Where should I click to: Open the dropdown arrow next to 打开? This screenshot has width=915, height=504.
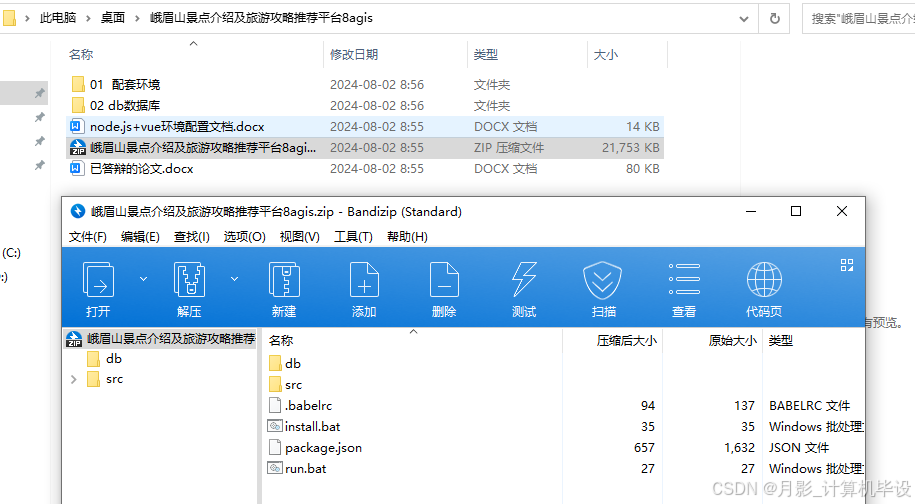click(x=144, y=279)
